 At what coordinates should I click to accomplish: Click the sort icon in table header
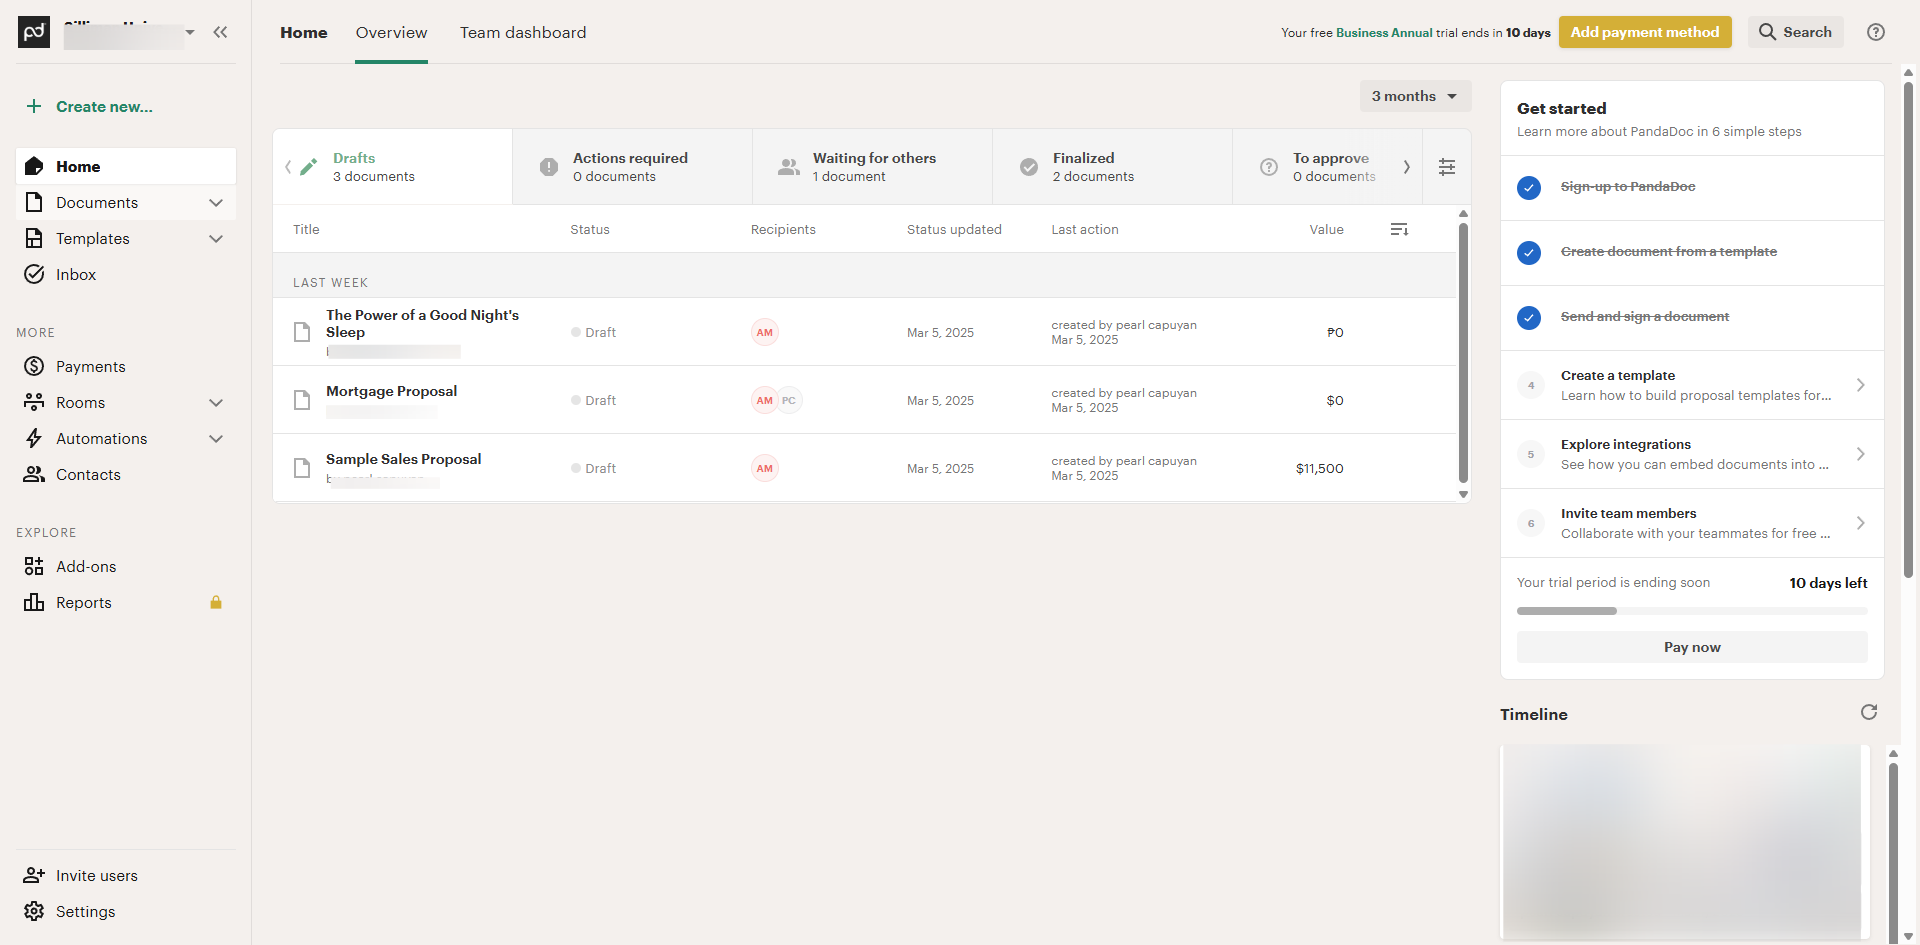pyautogui.click(x=1399, y=230)
